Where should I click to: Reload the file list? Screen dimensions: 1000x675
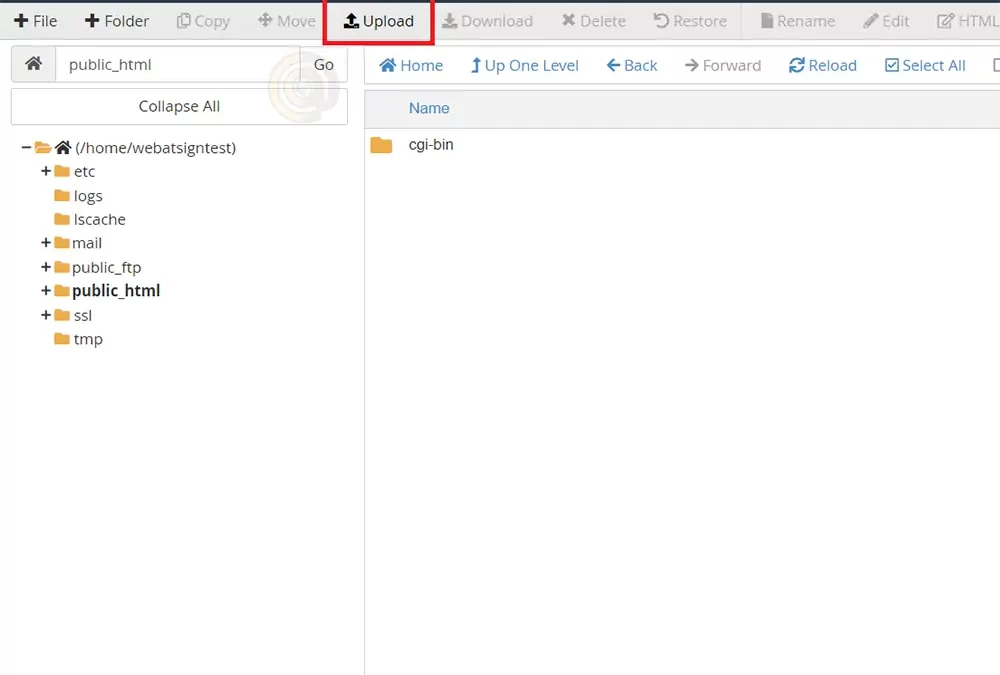(x=822, y=65)
